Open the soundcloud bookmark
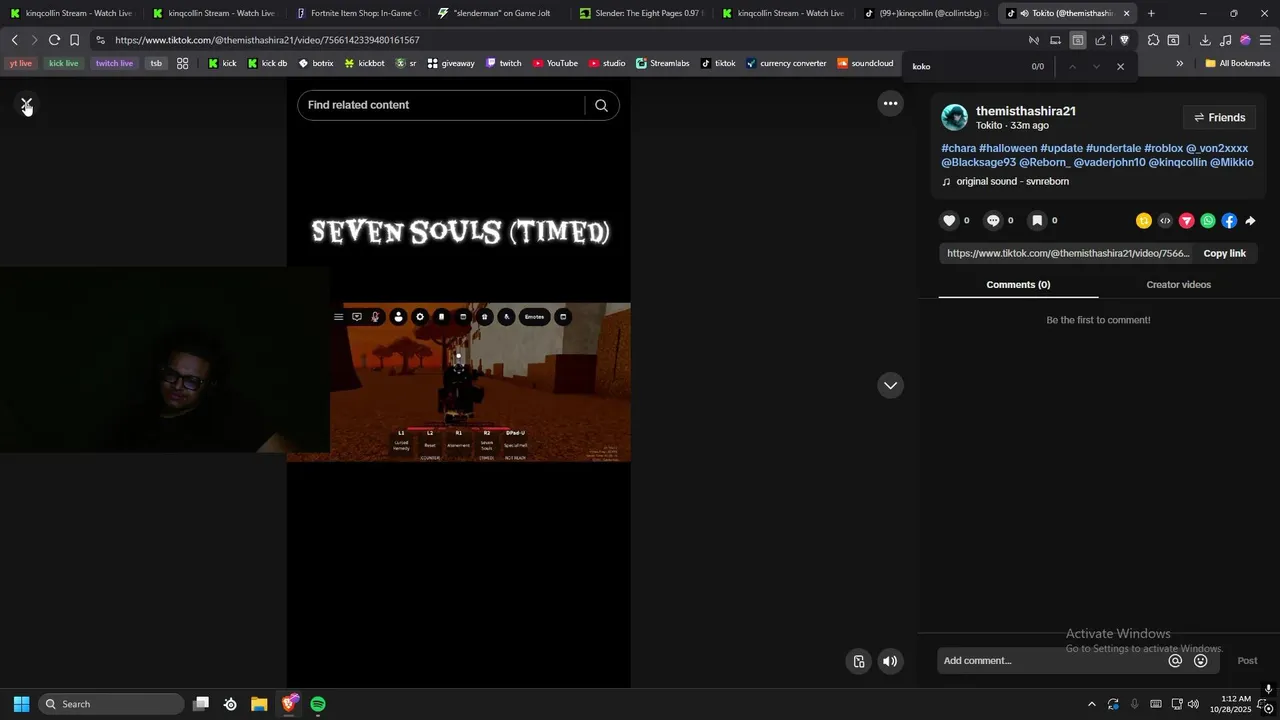The height and width of the screenshot is (720, 1280). (865, 63)
